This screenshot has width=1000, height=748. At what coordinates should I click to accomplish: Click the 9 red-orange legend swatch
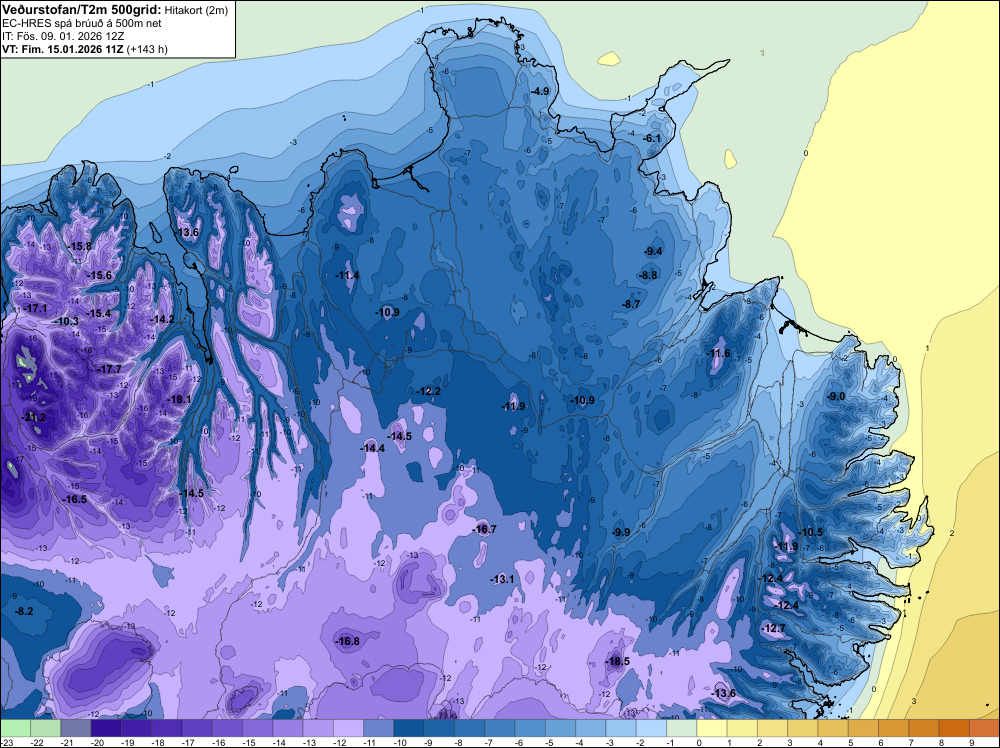click(x=985, y=728)
